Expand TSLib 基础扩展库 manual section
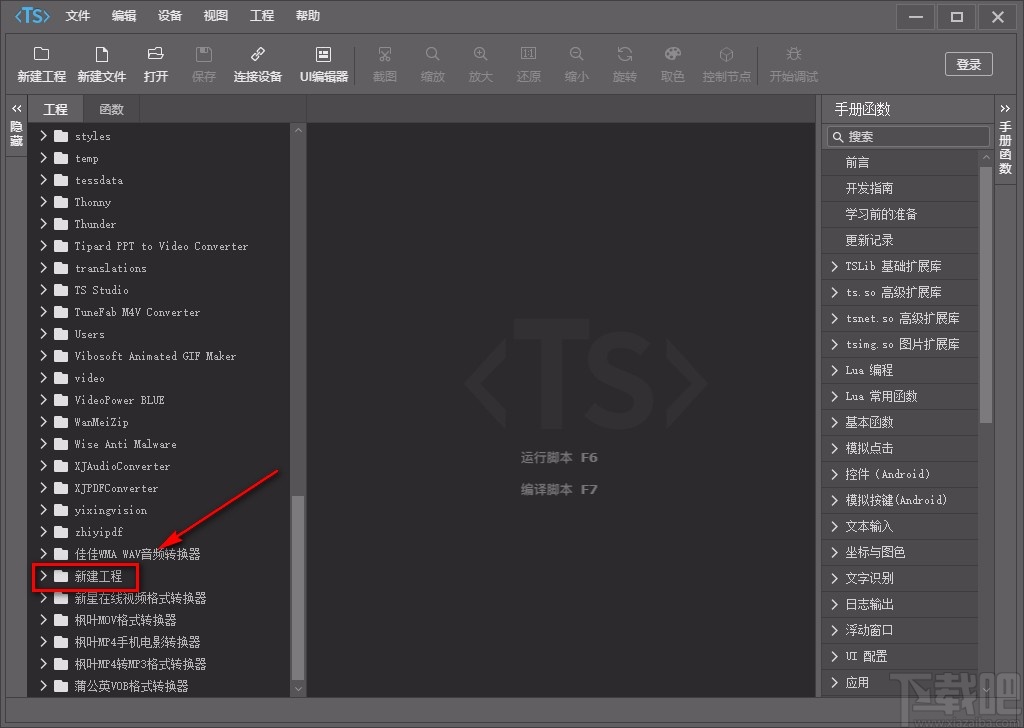 pyautogui.click(x=835, y=266)
